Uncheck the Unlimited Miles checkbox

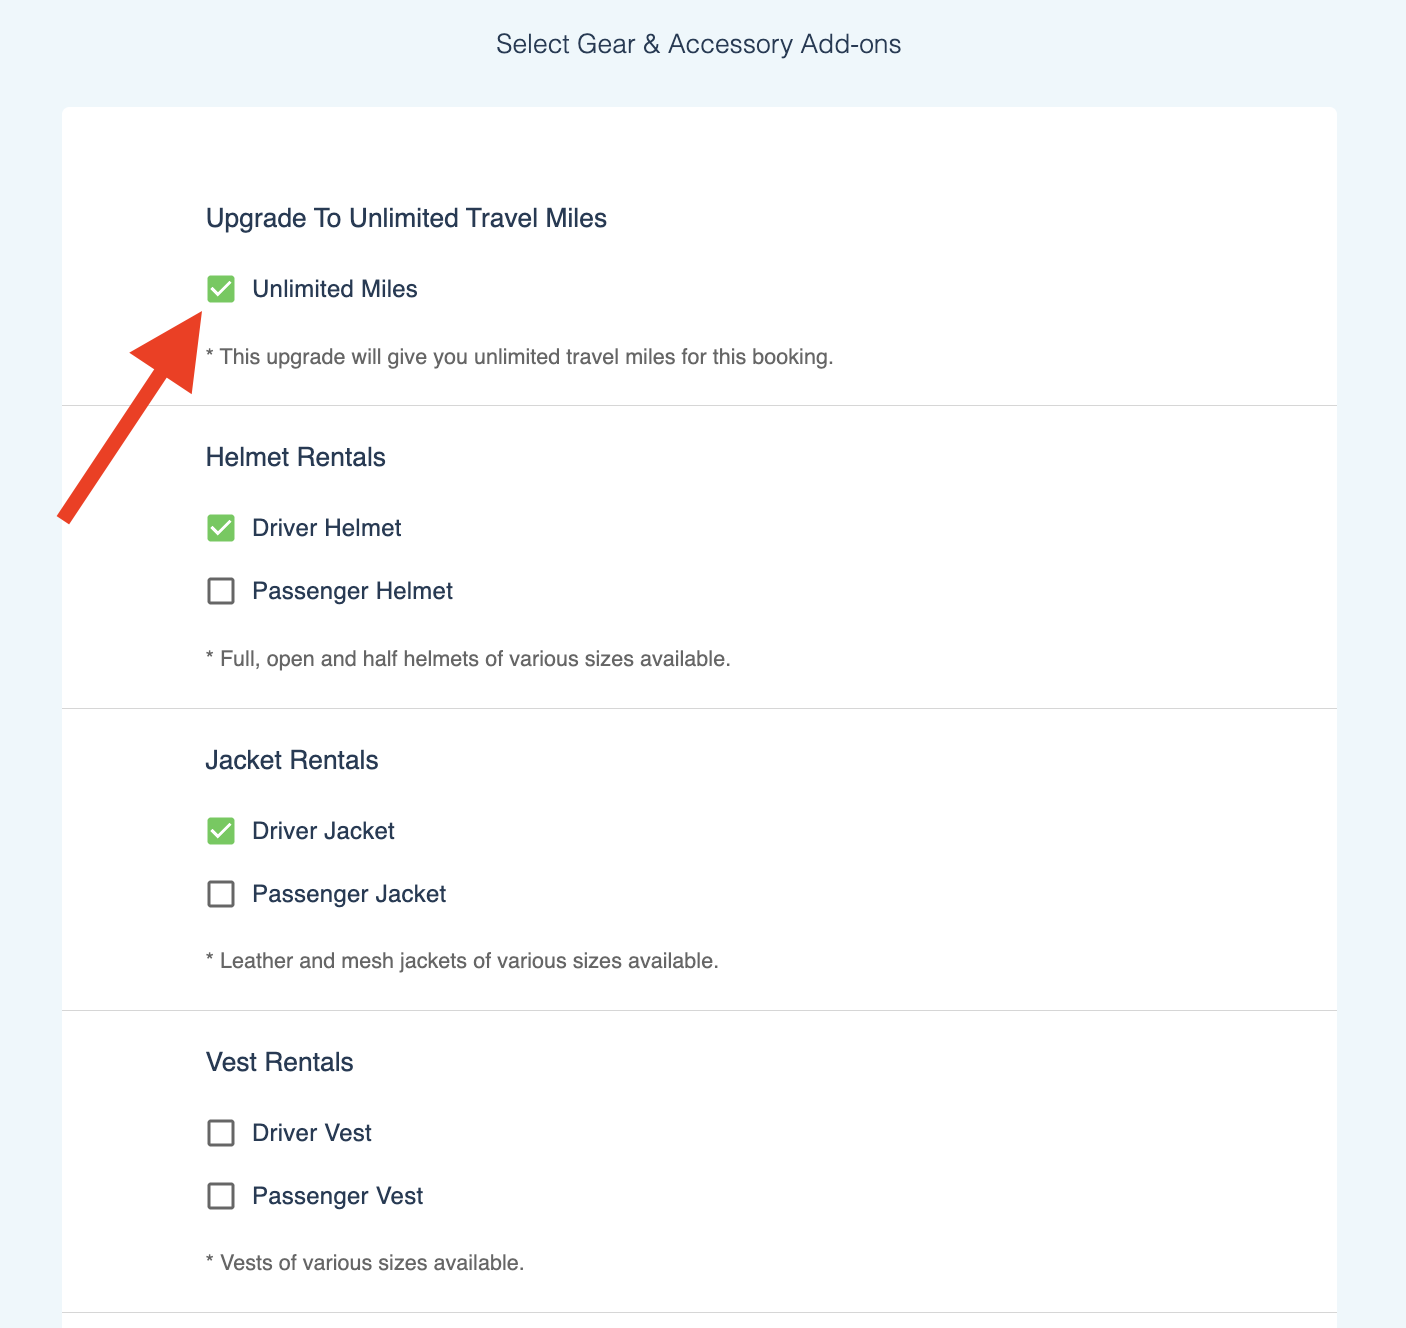pyautogui.click(x=221, y=289)
